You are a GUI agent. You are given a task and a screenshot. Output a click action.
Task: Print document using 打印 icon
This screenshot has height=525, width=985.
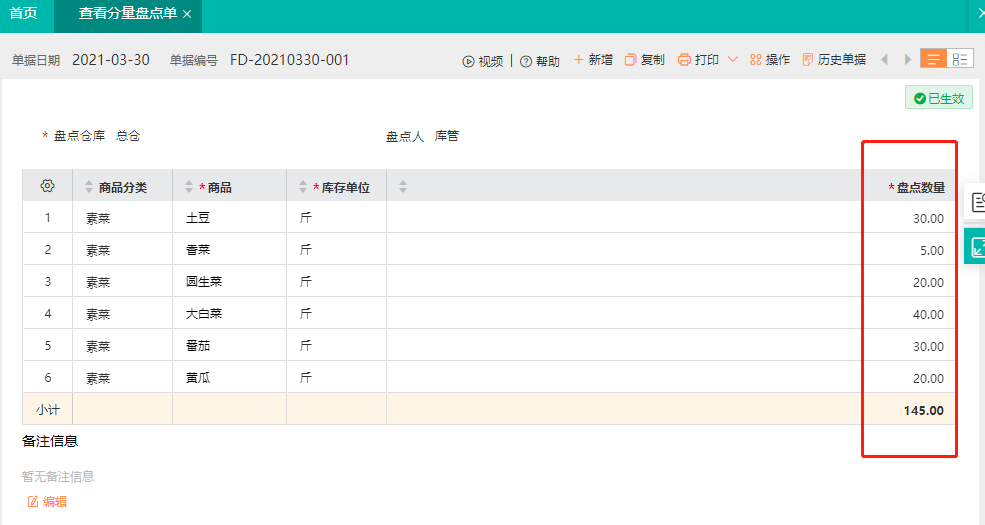684,60
